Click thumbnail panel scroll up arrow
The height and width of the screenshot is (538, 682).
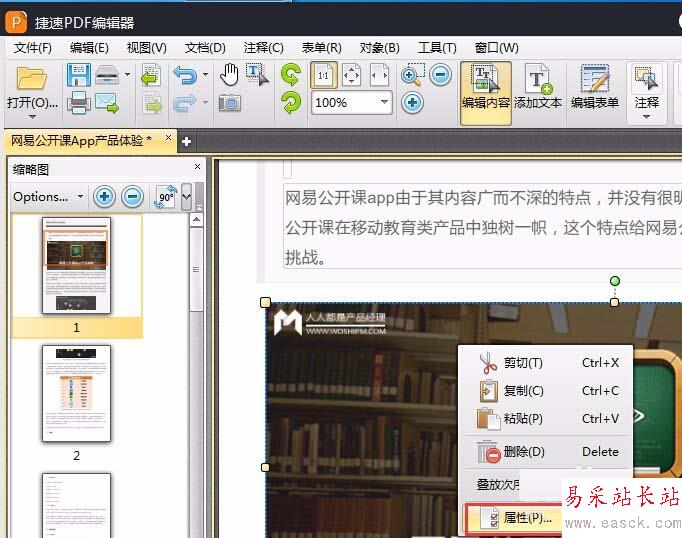pyautogui.click(x=196, y=220)
